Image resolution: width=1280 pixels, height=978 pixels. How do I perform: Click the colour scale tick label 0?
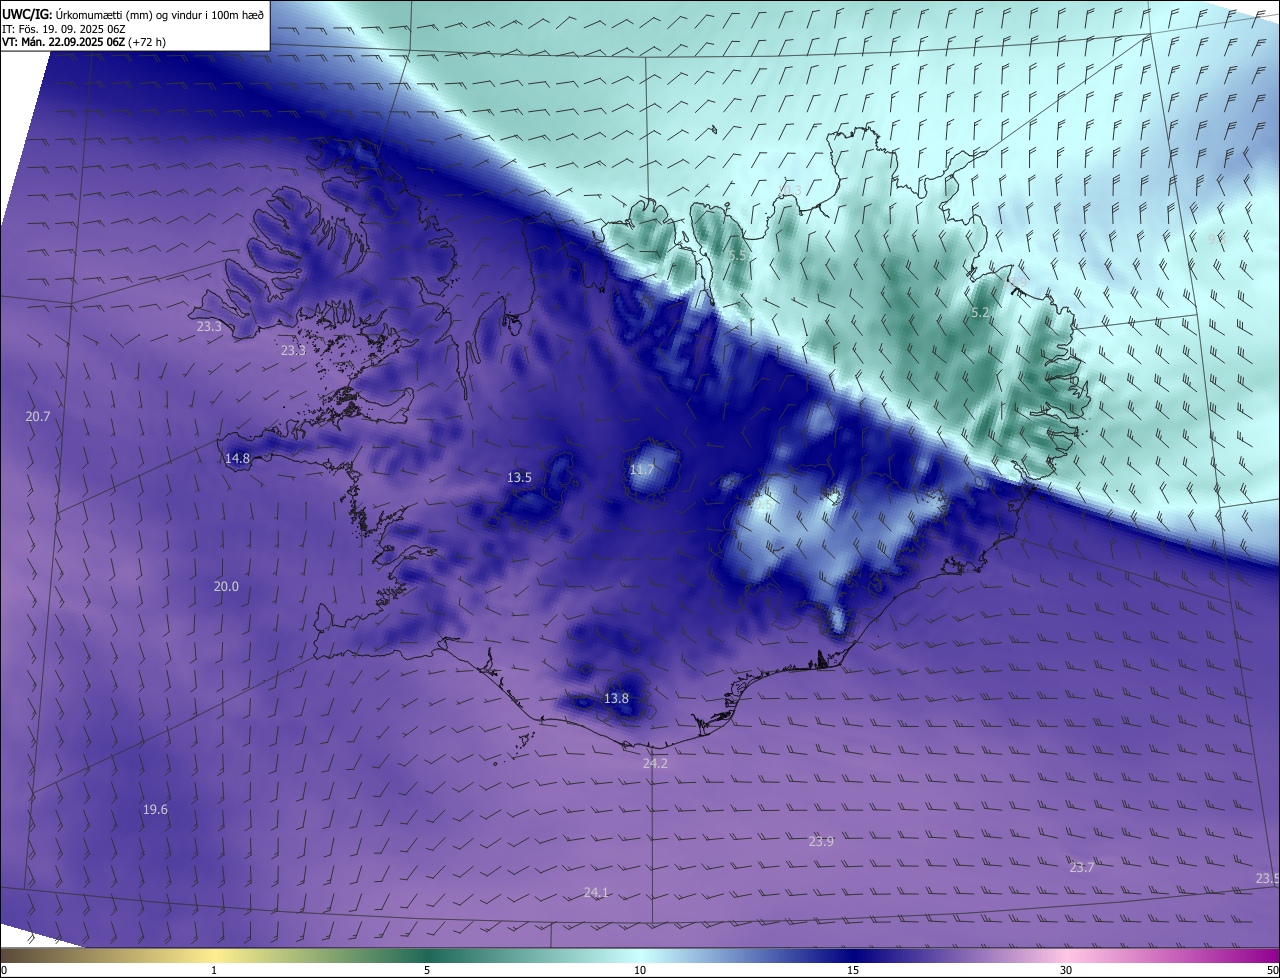[3, 970]
